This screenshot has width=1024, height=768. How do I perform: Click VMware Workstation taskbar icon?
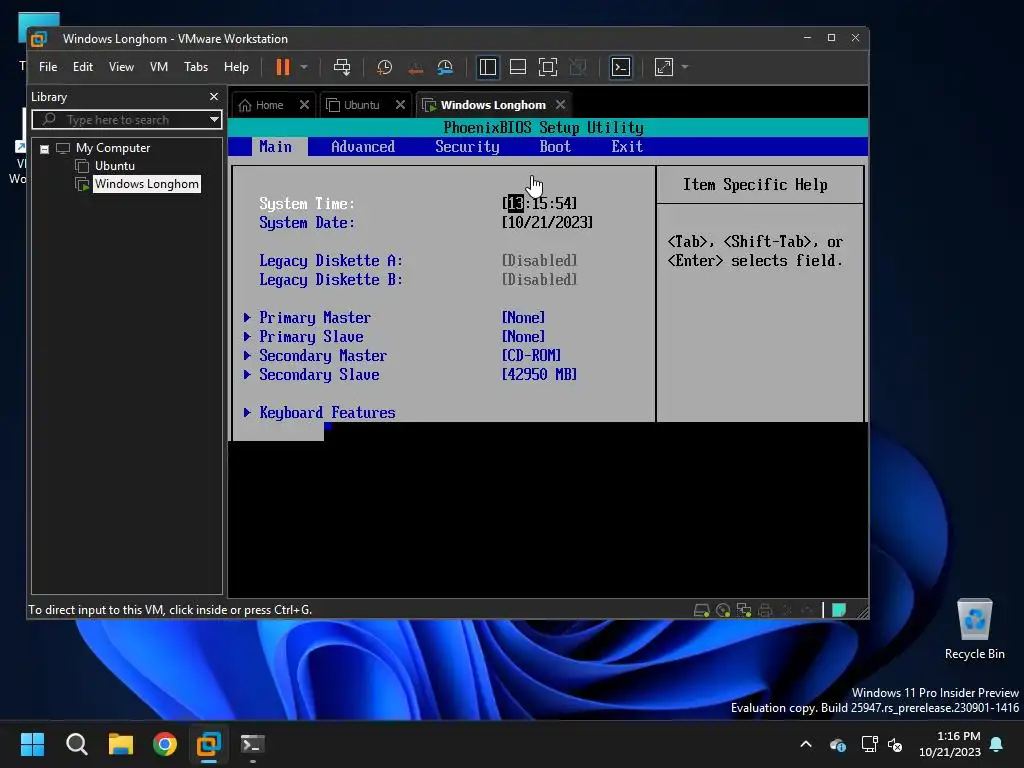click(x=209, y=744)
